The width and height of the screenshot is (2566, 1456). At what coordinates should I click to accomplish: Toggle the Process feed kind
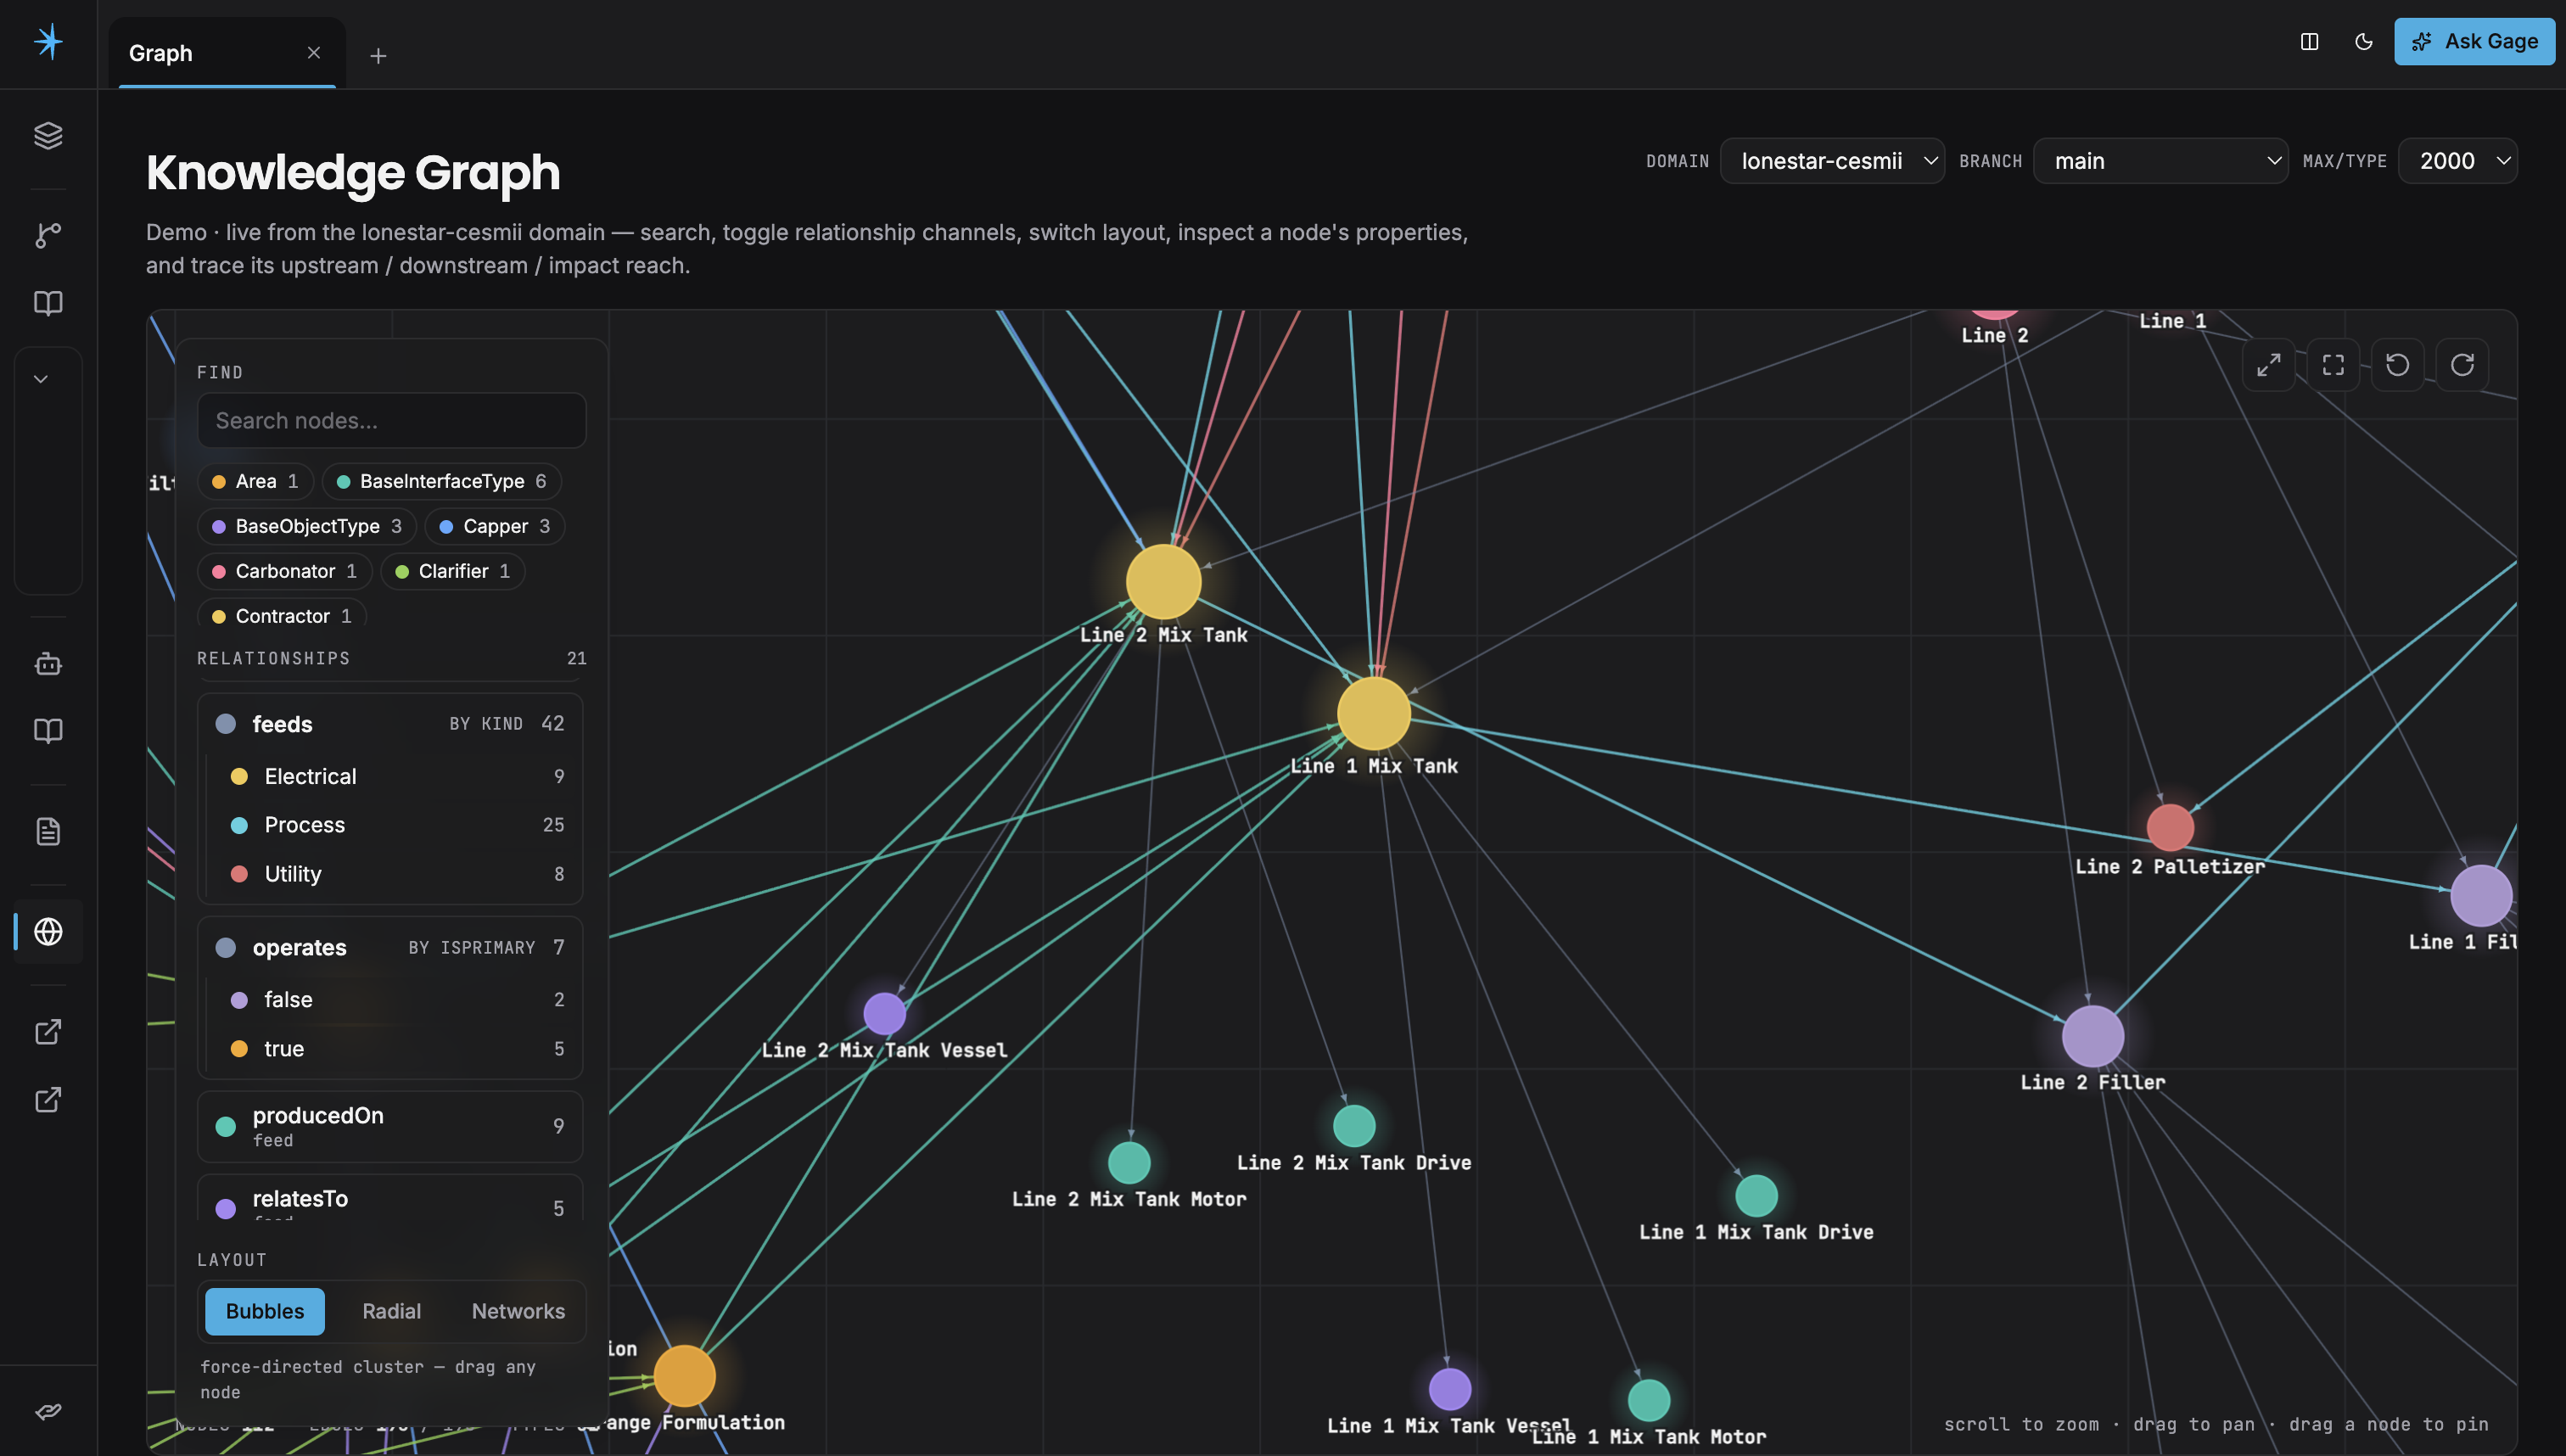tap(397, 825)
